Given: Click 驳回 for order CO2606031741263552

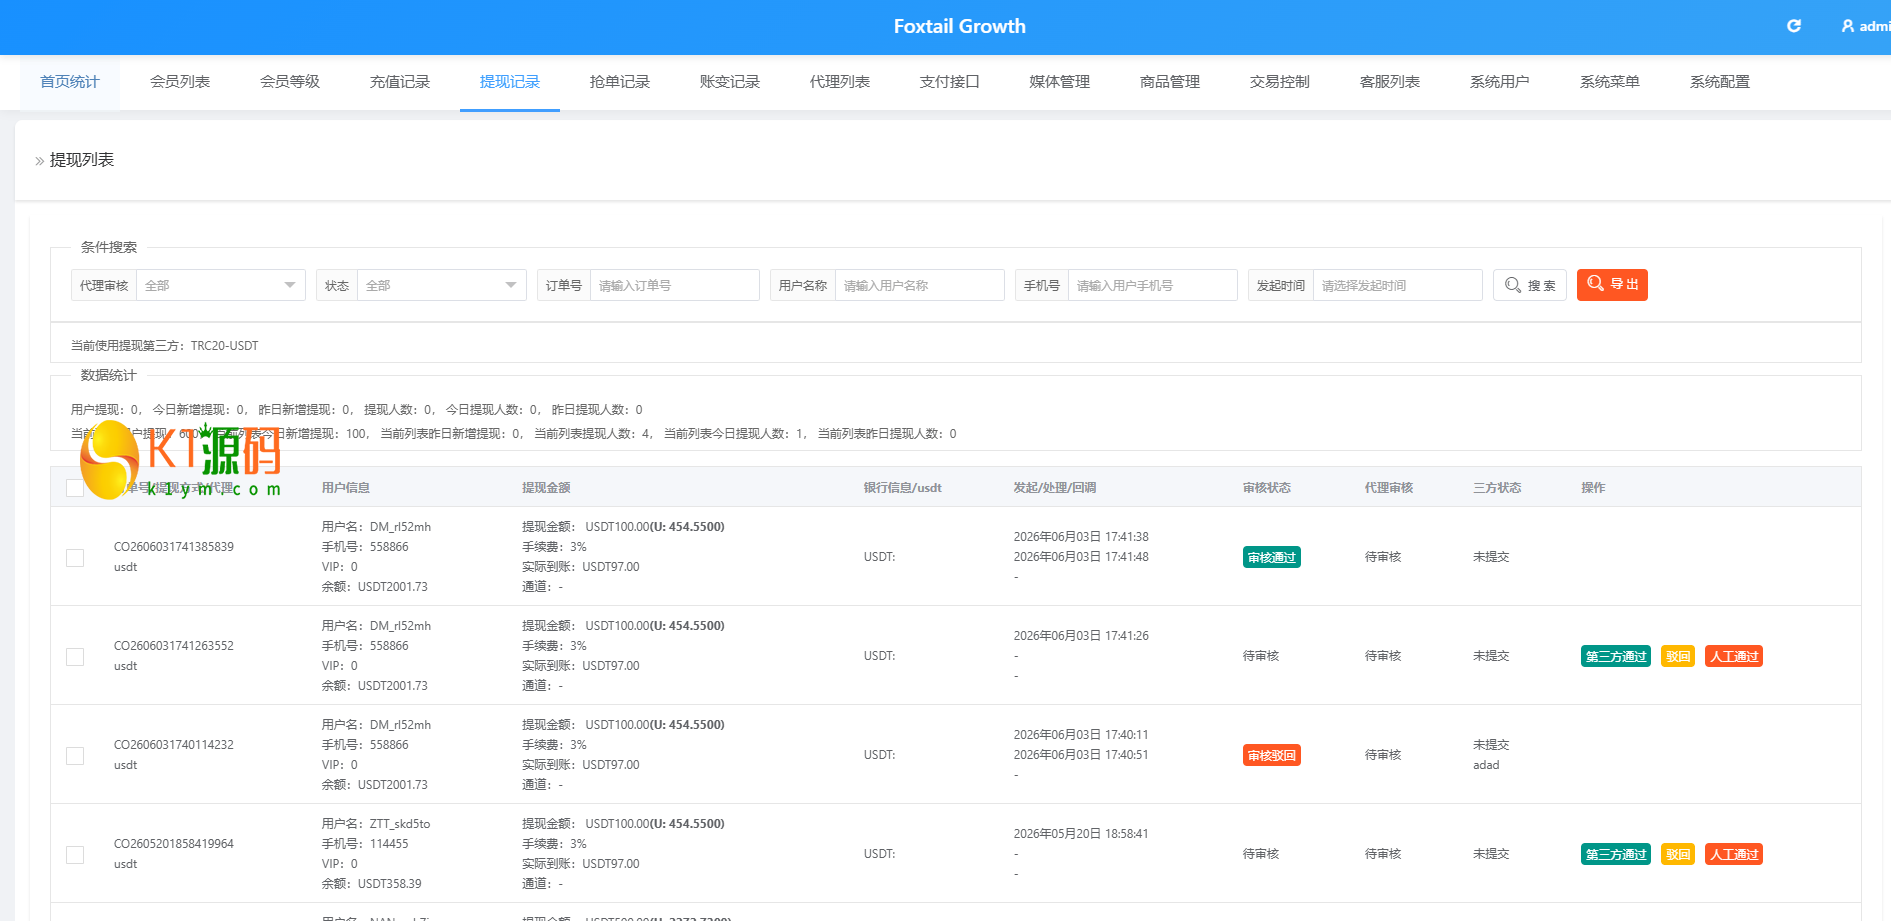Looking at the screenshot, I should pyautogui.click(x=1678, y=656).
